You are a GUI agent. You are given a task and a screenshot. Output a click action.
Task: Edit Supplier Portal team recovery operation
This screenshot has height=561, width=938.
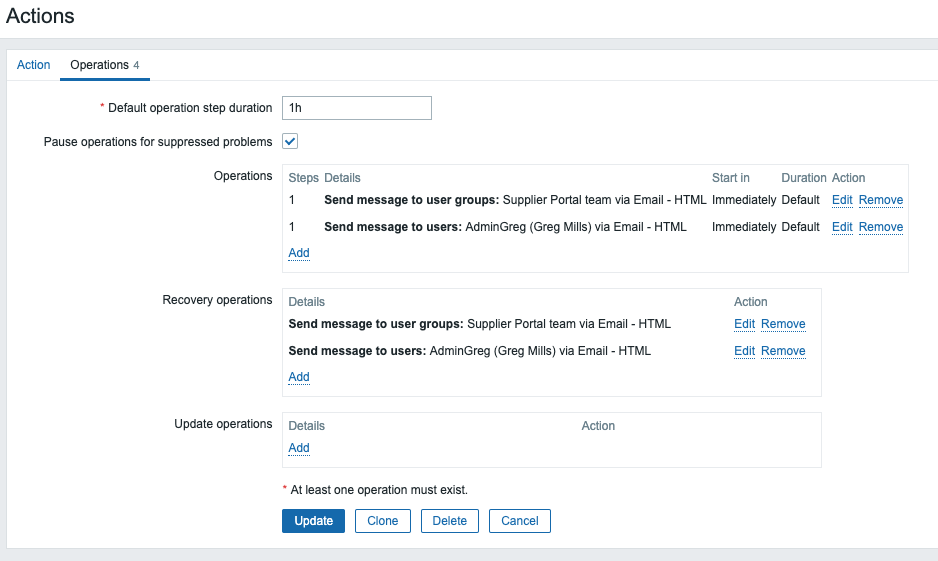coord(744,324)
